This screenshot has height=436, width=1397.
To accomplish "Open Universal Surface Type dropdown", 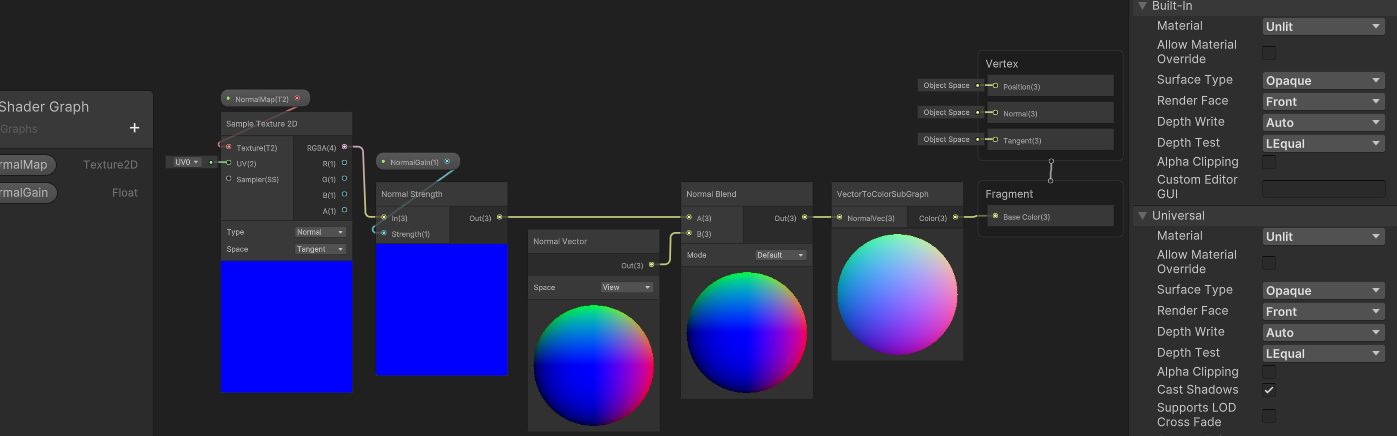I will 1323,291.
